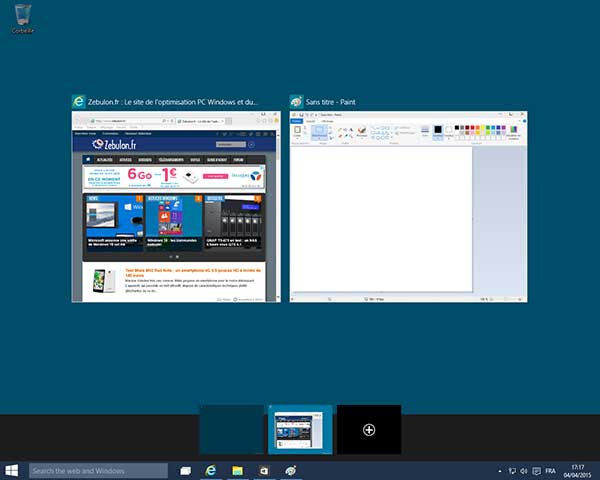Open the notifications action center icon
This screenshot has width=600, height=480.
(x=536, y=471)
